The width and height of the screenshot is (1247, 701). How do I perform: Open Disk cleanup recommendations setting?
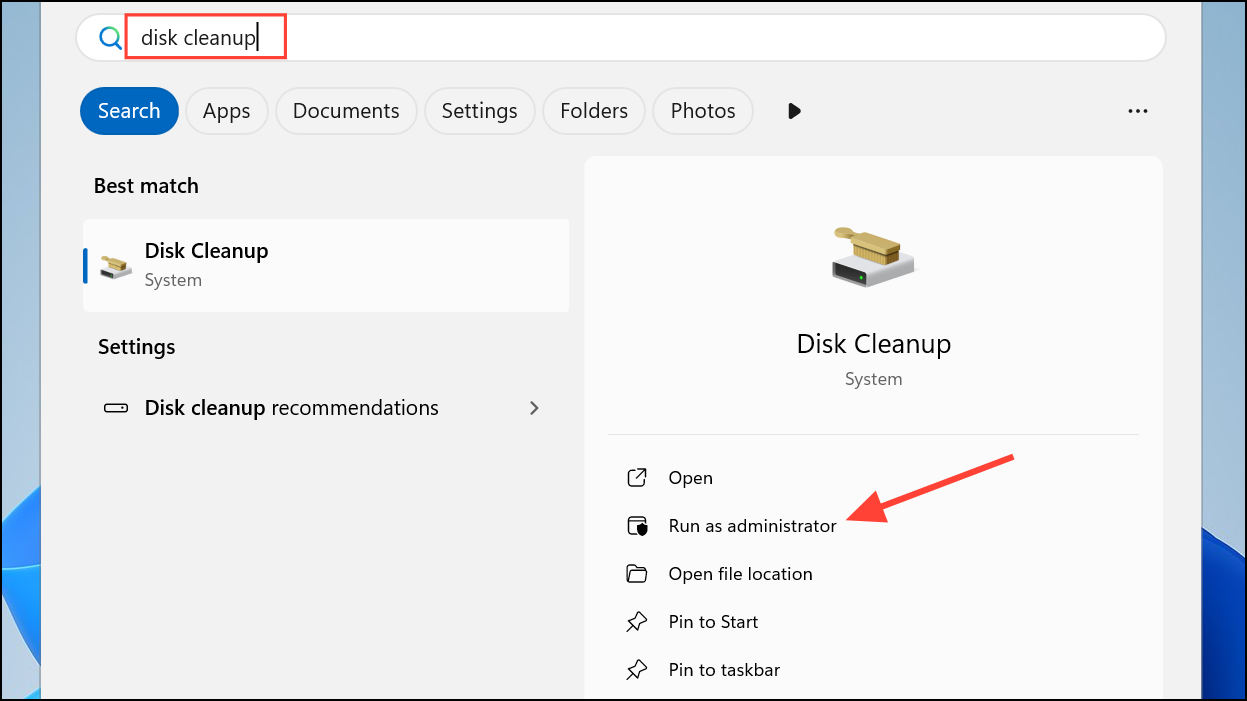point(326,408)
